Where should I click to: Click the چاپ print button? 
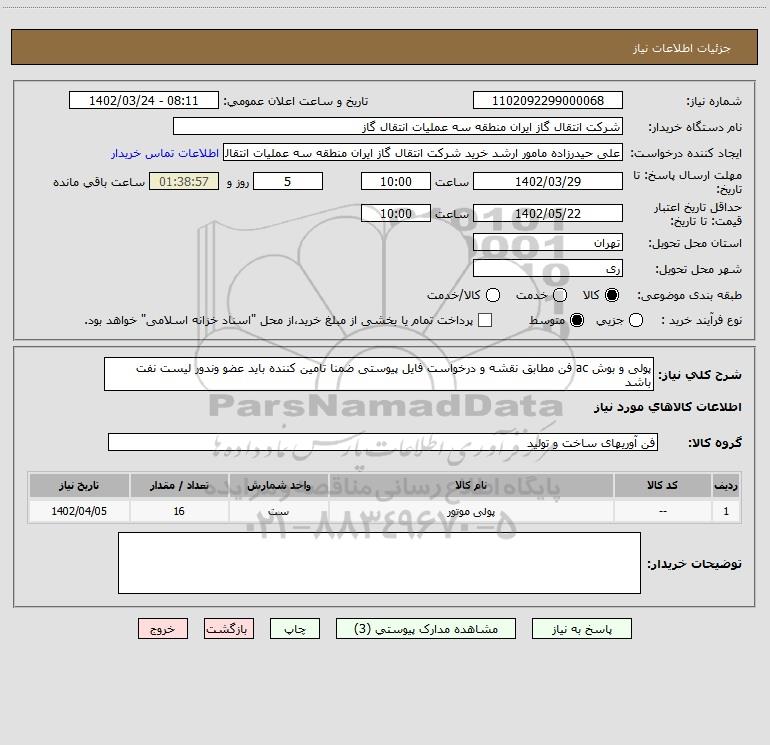295,629
